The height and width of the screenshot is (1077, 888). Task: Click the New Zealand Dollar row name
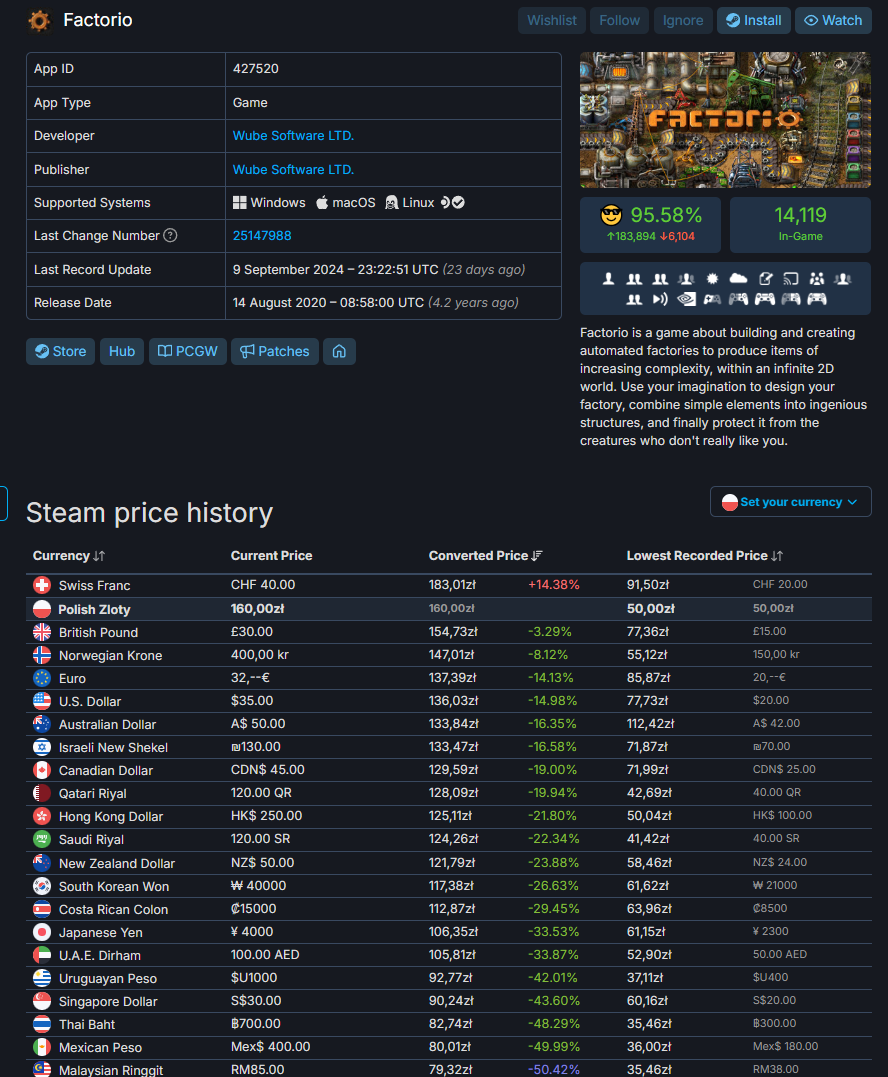117,863
